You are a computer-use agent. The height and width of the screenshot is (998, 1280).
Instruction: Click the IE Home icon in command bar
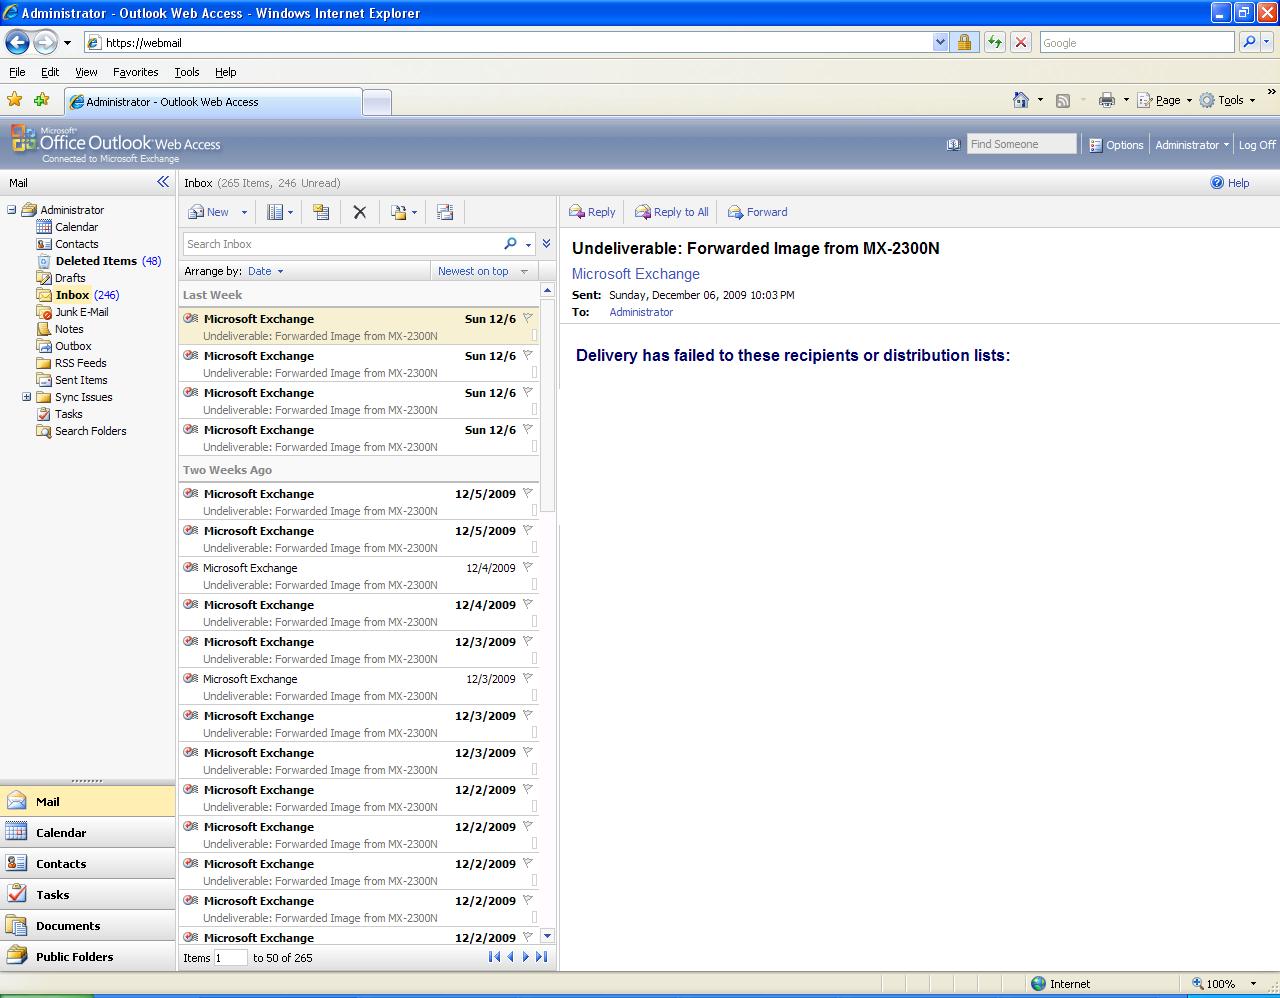click(1020, 100)
